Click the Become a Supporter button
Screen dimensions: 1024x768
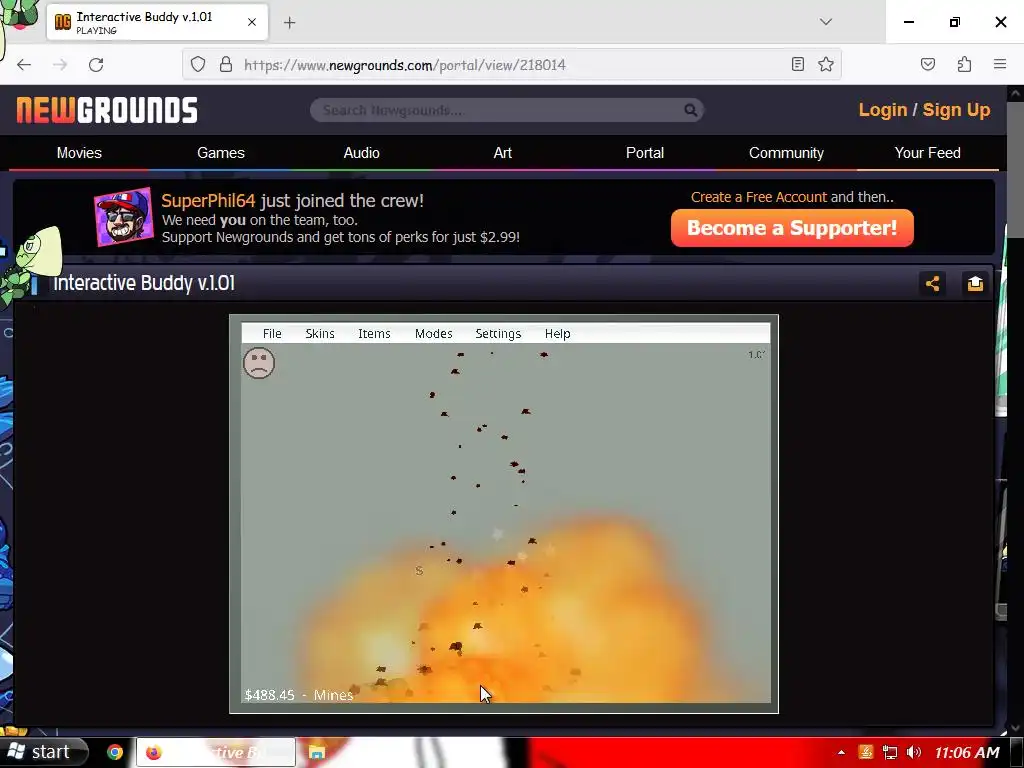pos(792,228)
